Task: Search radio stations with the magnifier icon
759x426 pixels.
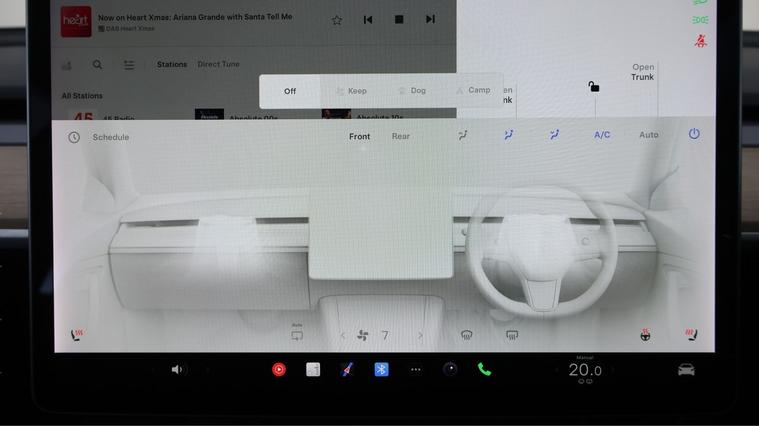Action: click(x=97, y=65)
